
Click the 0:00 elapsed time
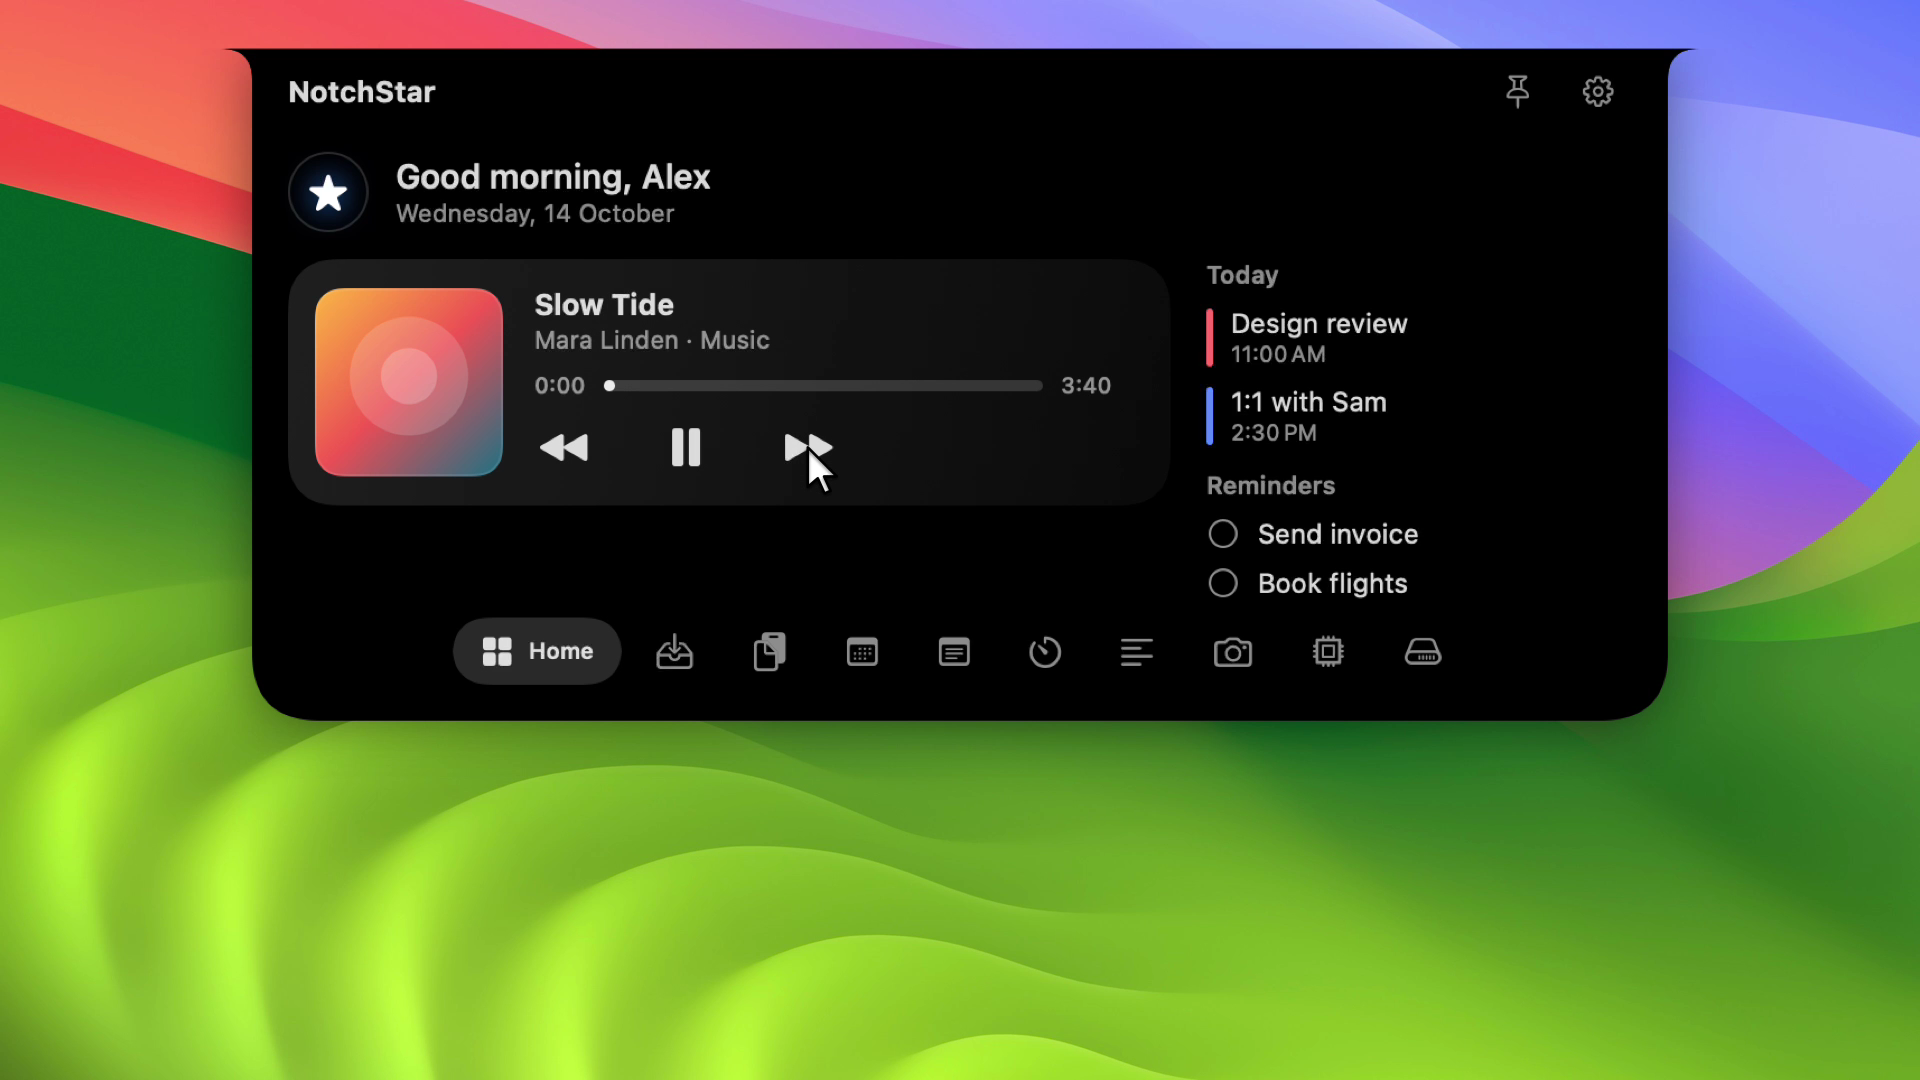(559, 386)
